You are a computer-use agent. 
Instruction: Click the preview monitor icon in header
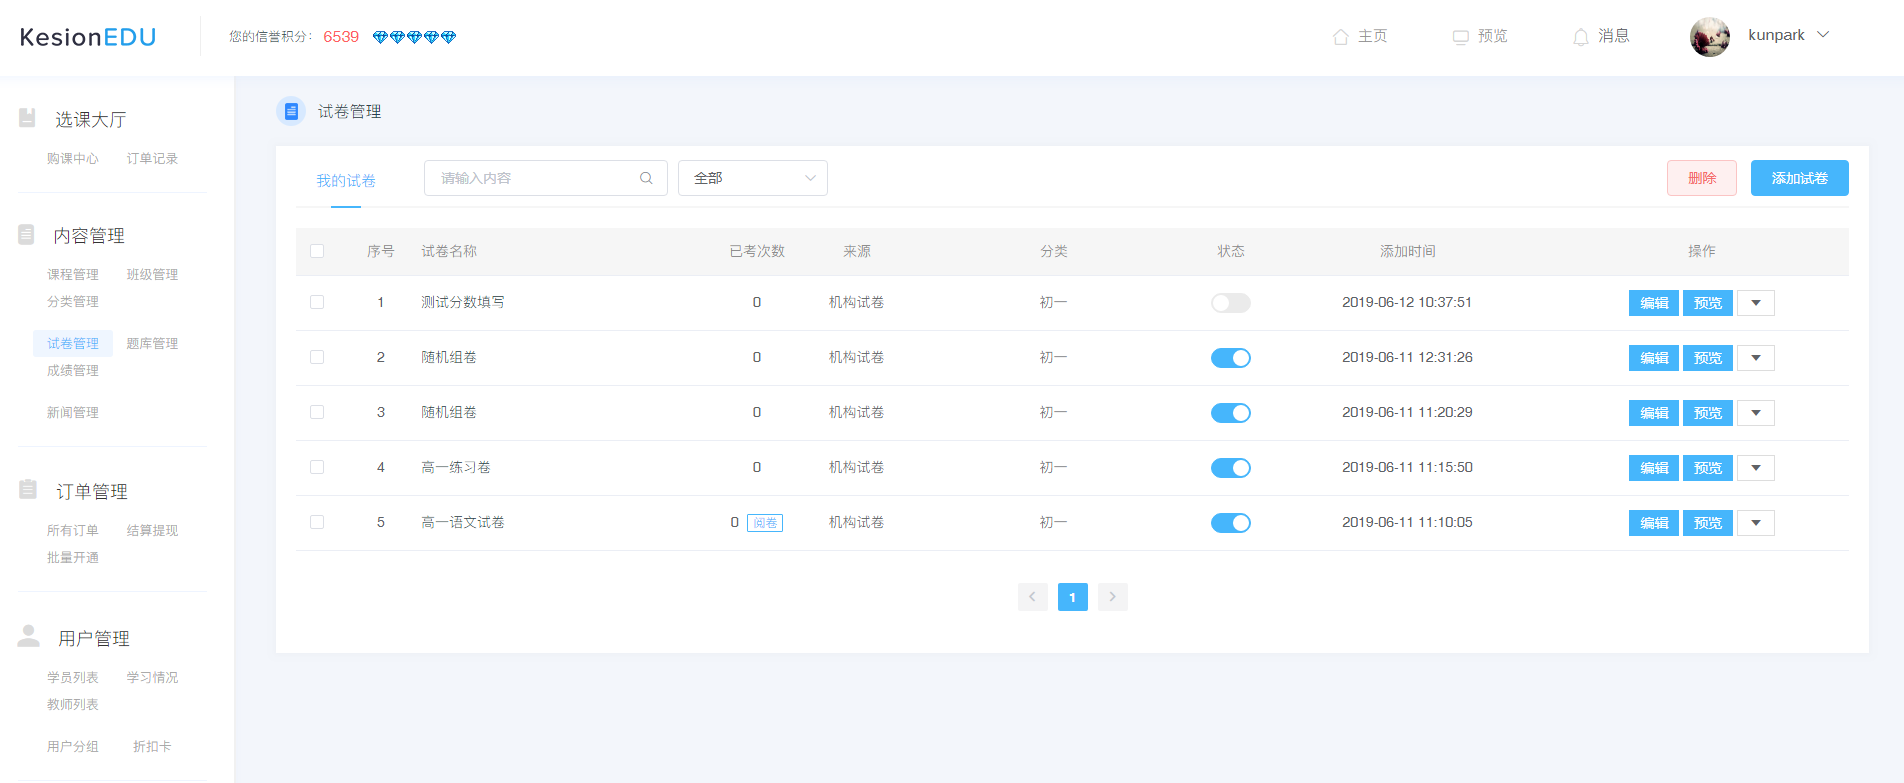1460,37
